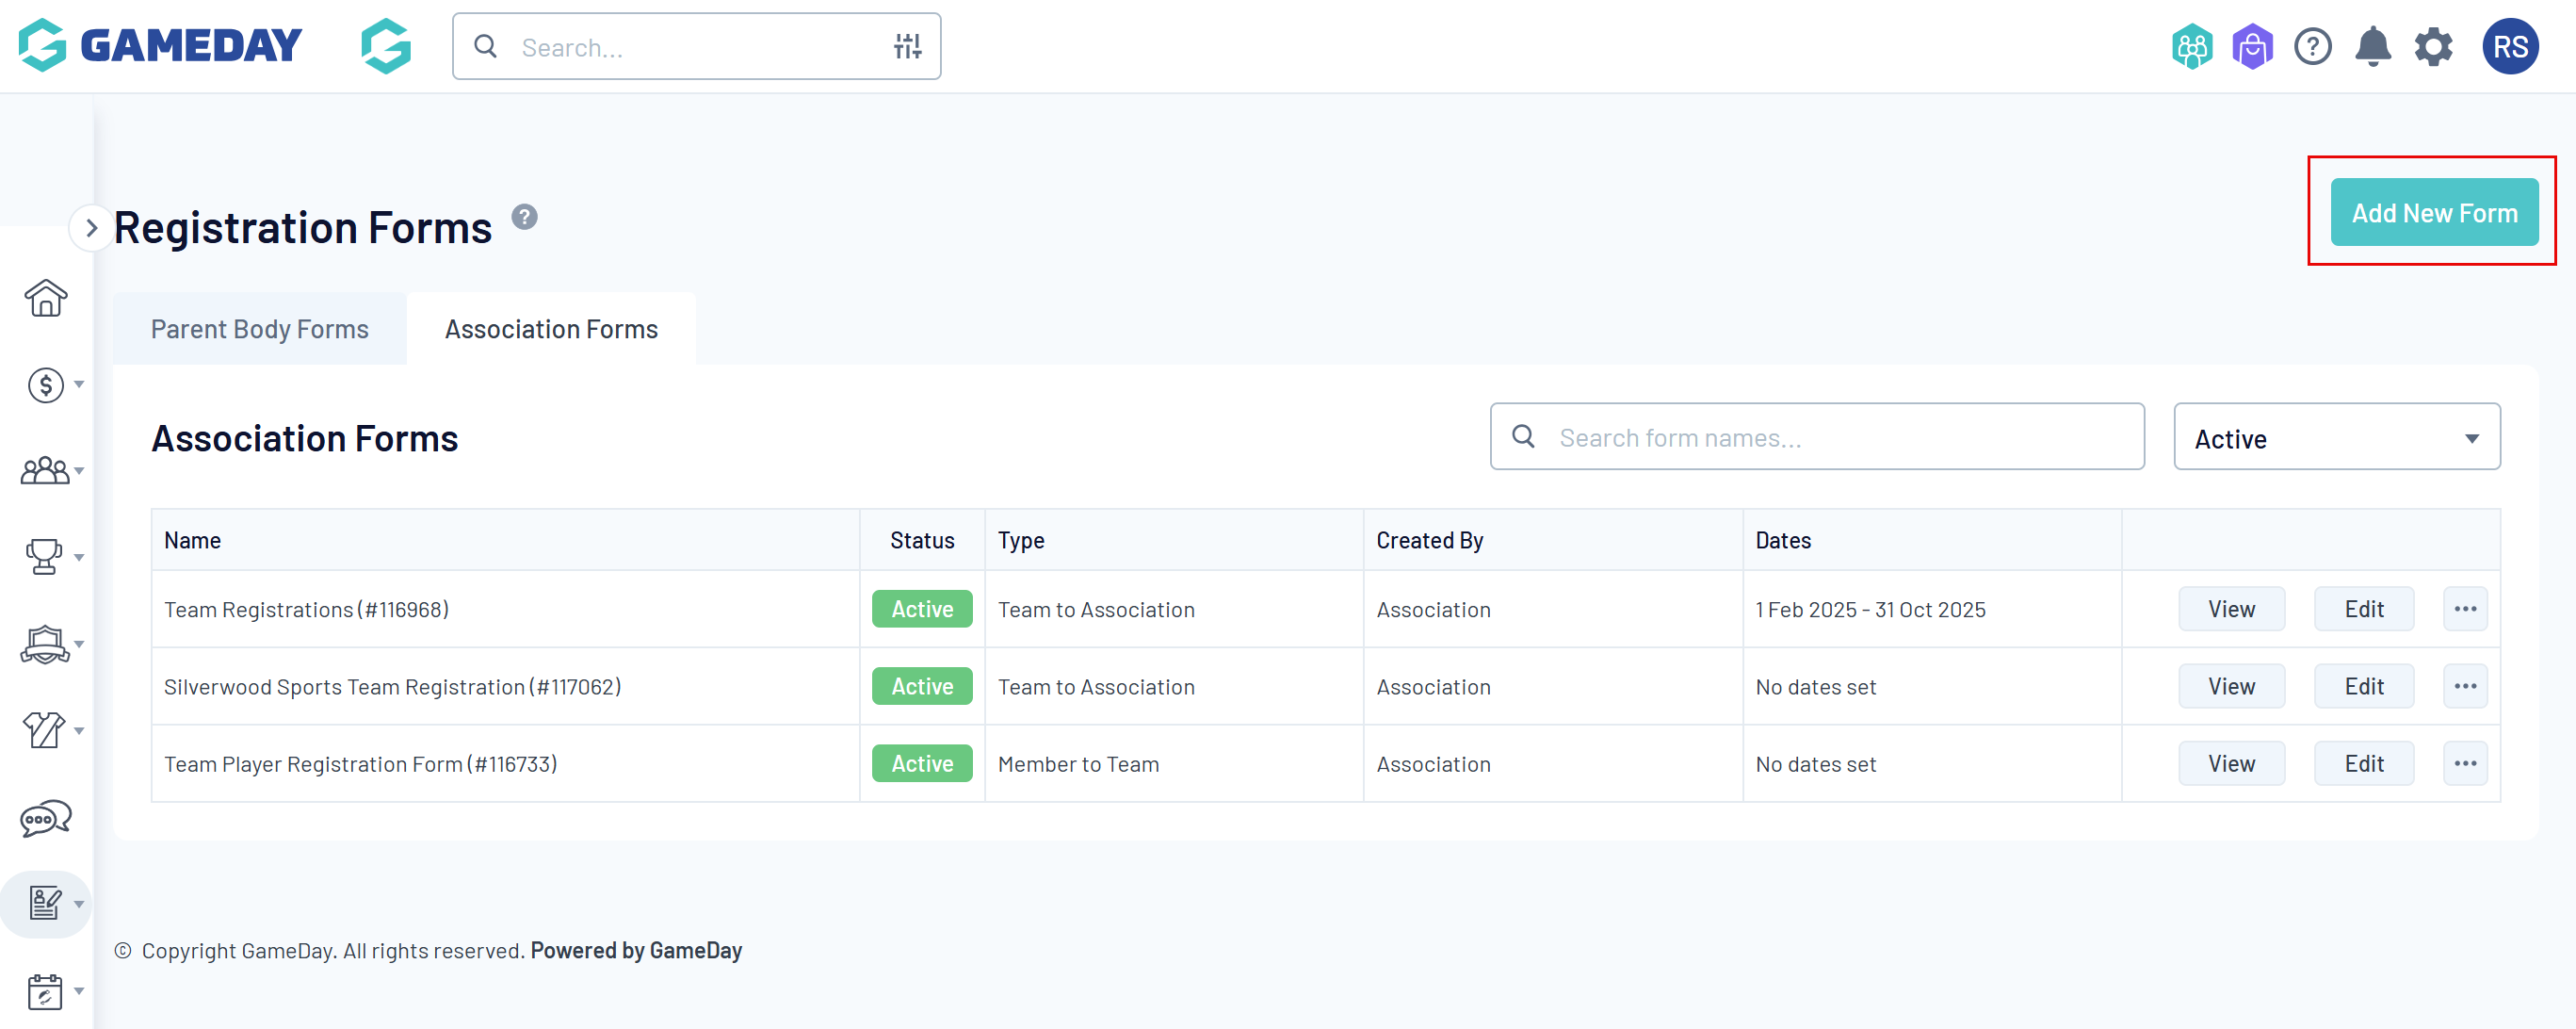Open more options for Team Player Registration Form
Image resolution: width=2576 pixels, height=1029 pixels.
[2464, 764]
